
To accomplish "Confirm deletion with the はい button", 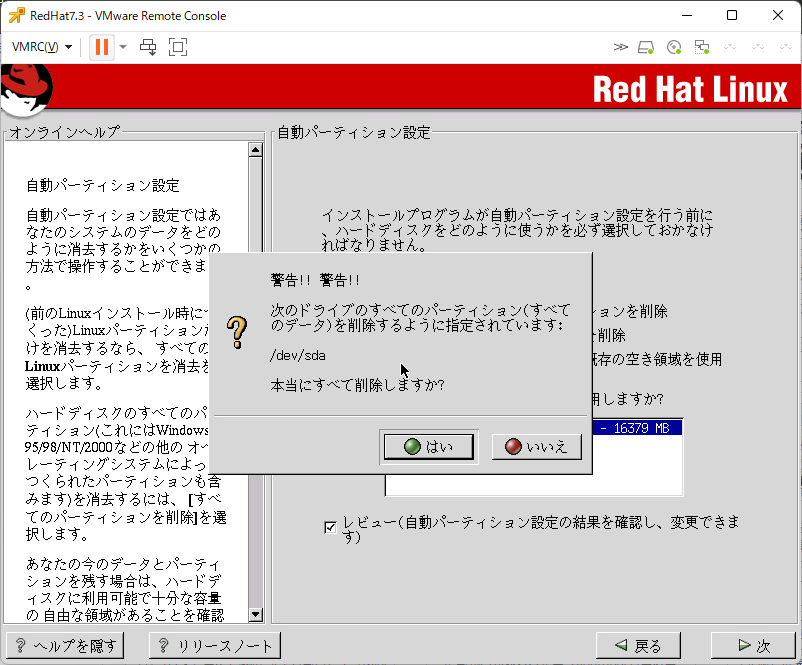I will point(429,447).
